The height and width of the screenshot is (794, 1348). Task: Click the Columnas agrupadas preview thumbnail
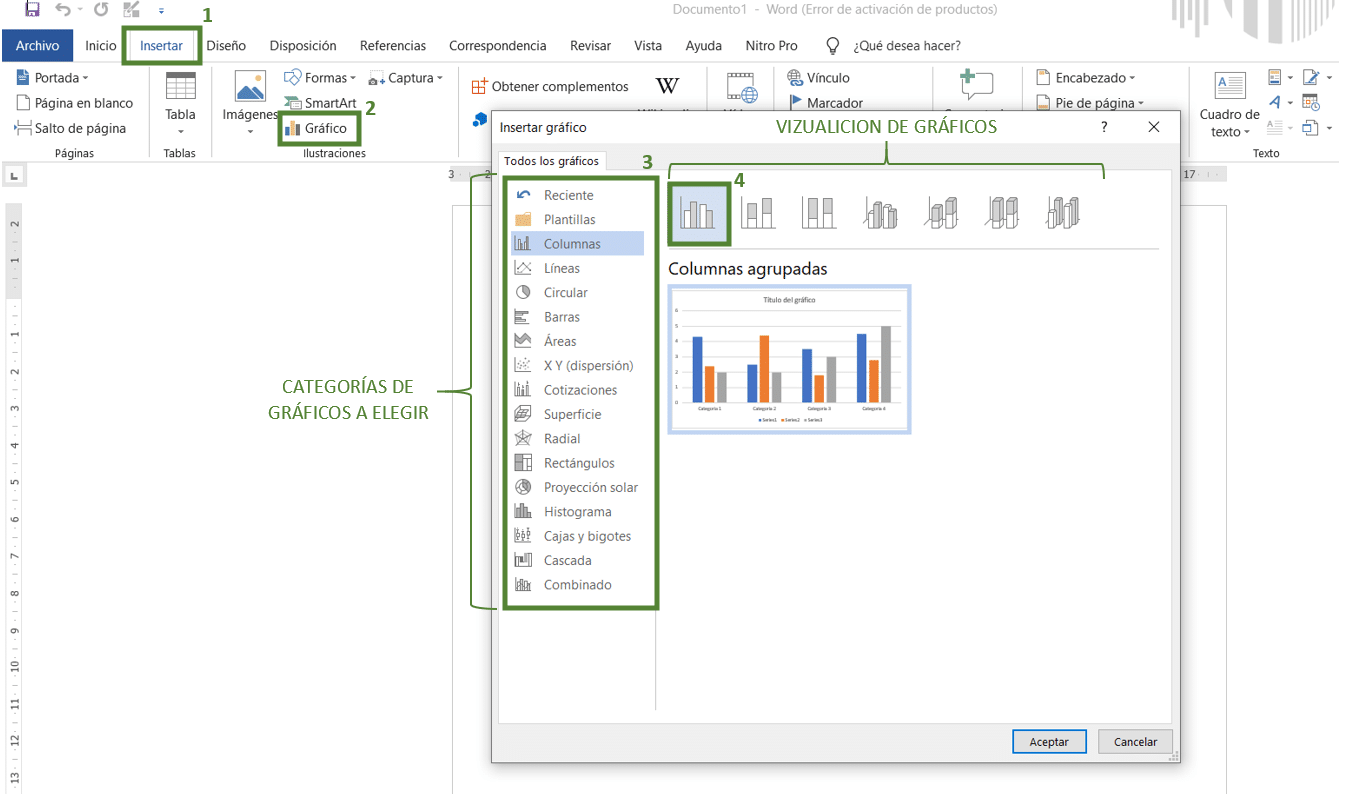[x=789, y=359]
